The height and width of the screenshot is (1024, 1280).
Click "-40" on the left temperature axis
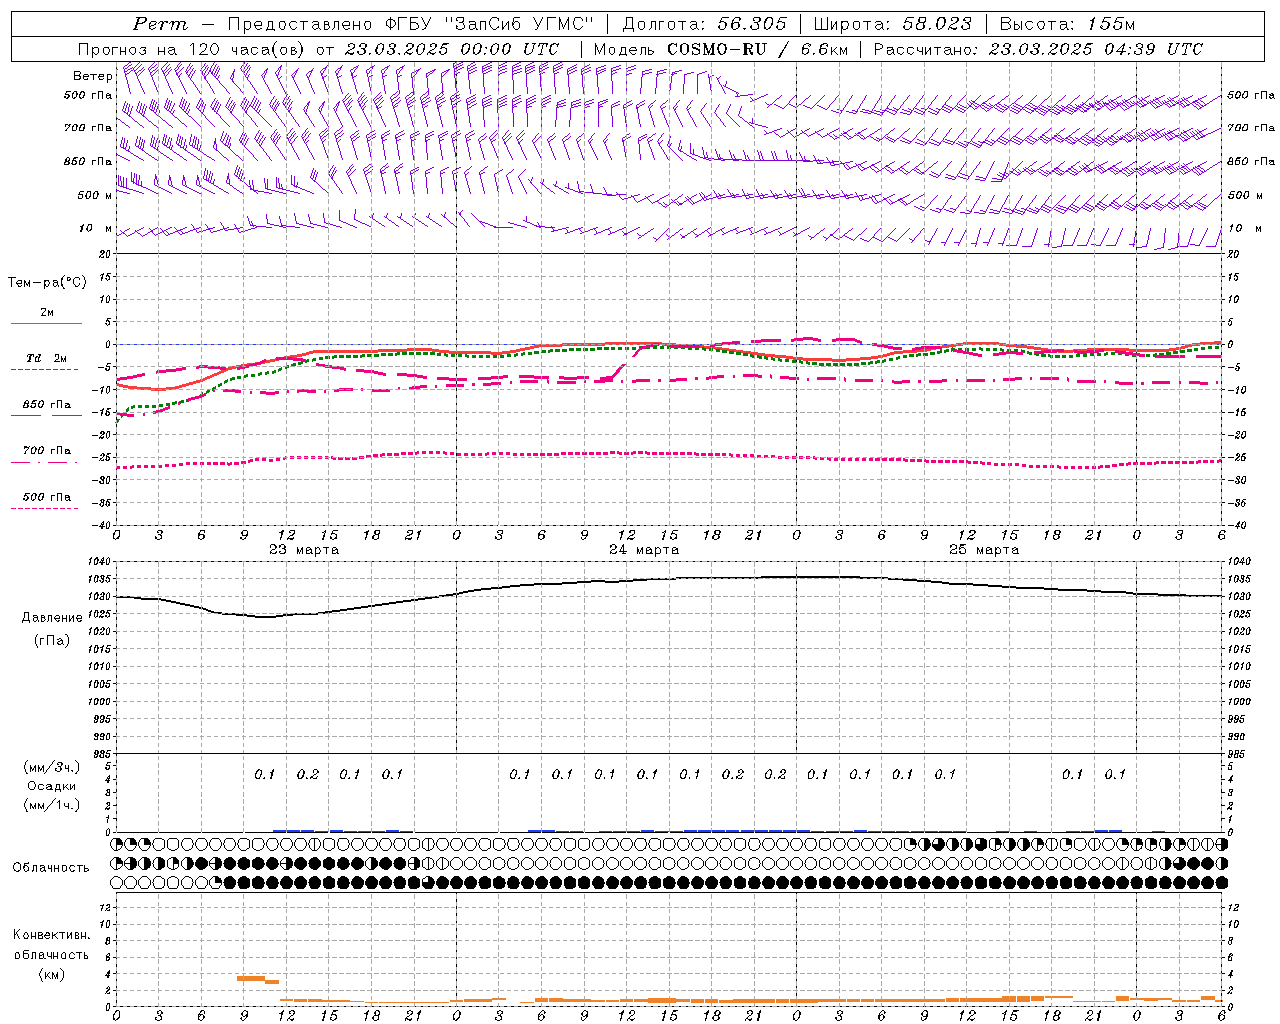(103, 525)
